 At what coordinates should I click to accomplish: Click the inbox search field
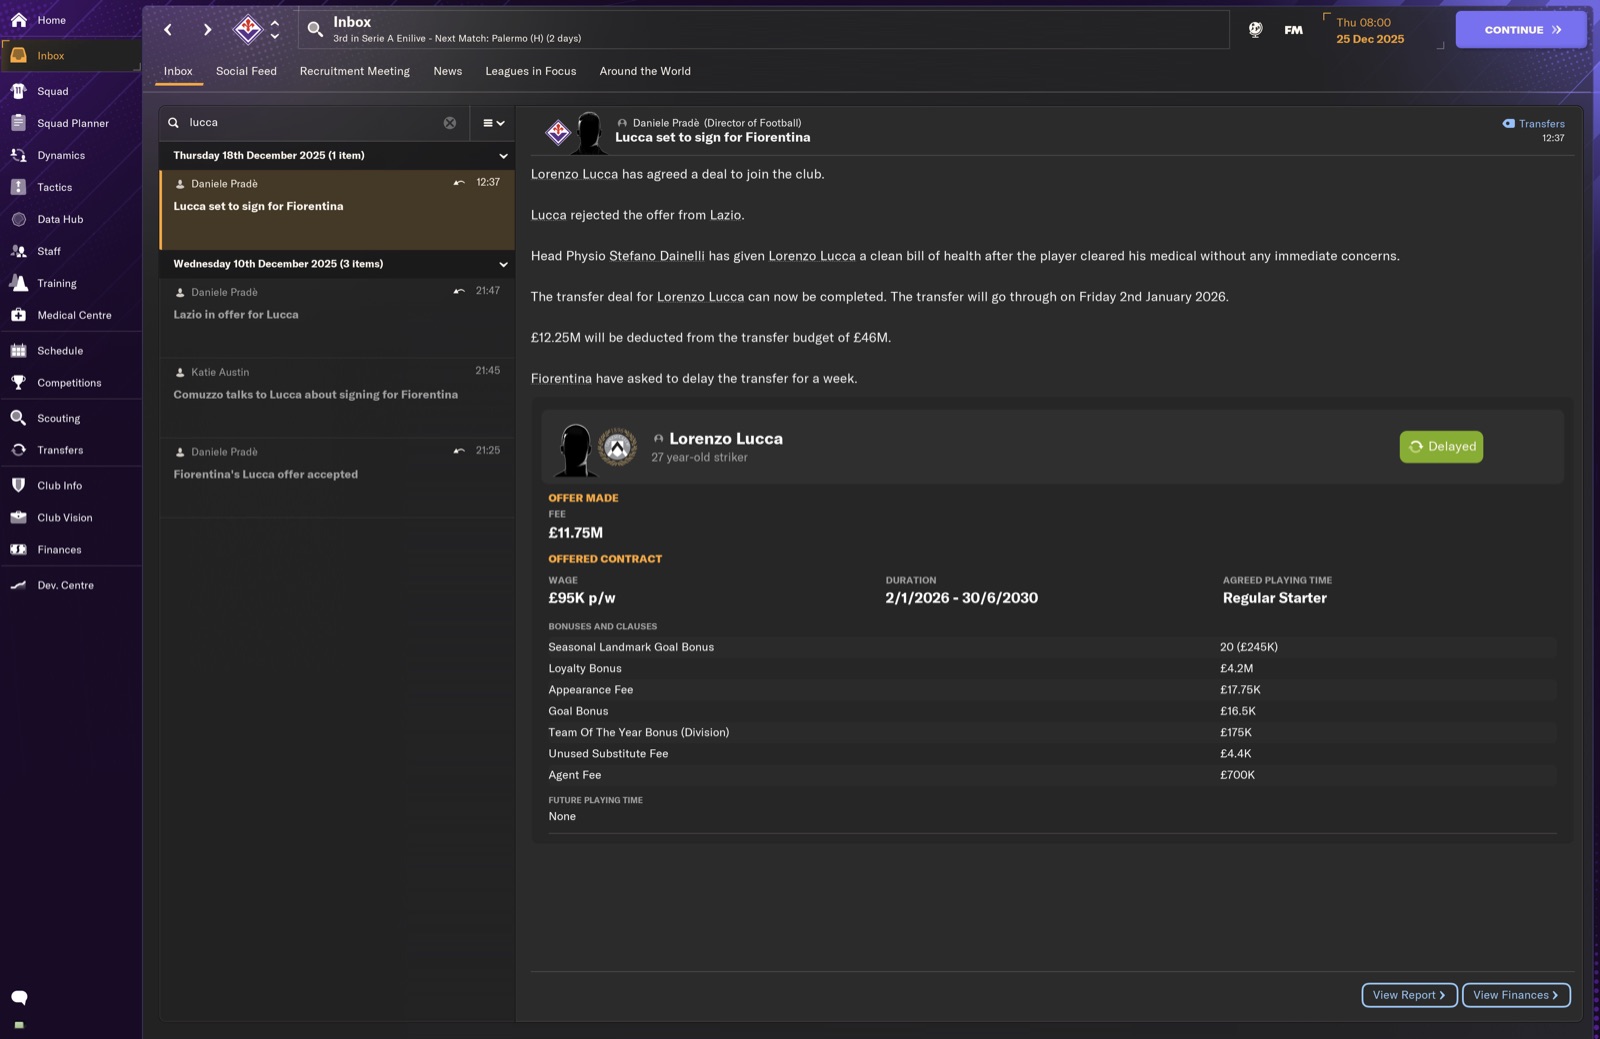pyautogui.click(x=314, y=123)
